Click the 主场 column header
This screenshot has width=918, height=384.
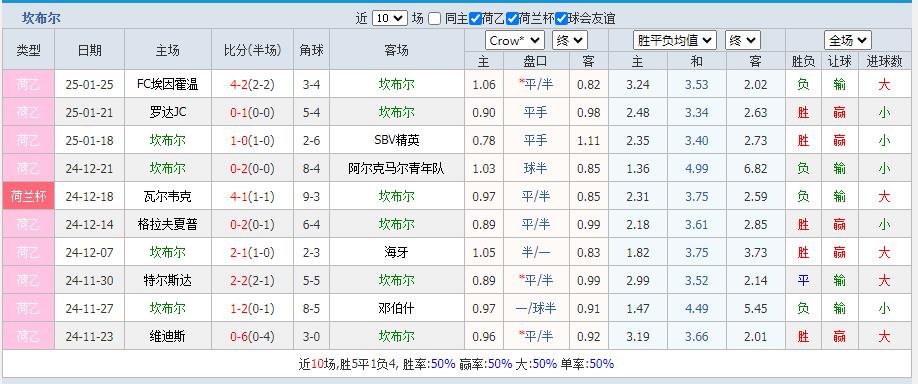(x=167, y=50)
